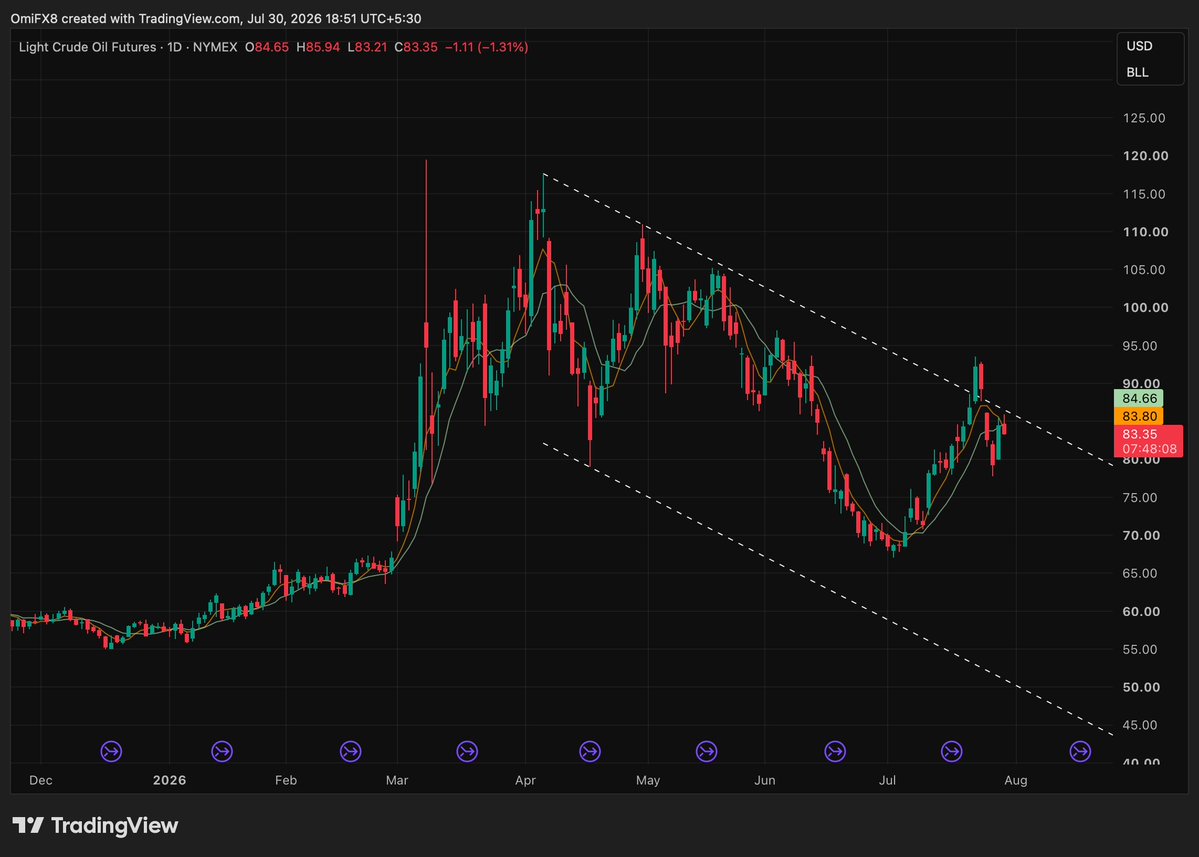Click the low value L83.21

(x=368, y=47)
